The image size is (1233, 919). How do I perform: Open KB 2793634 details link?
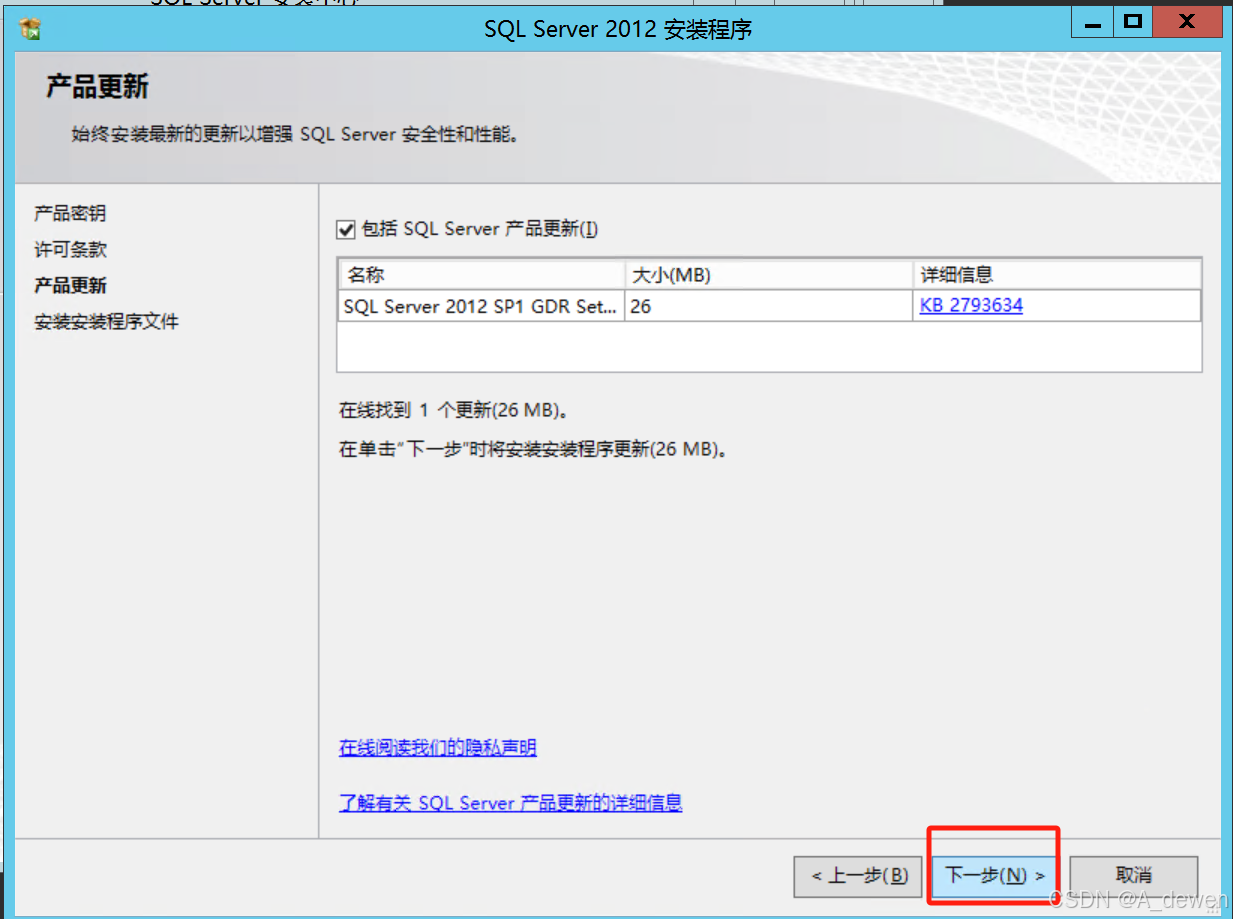point(971,306)
